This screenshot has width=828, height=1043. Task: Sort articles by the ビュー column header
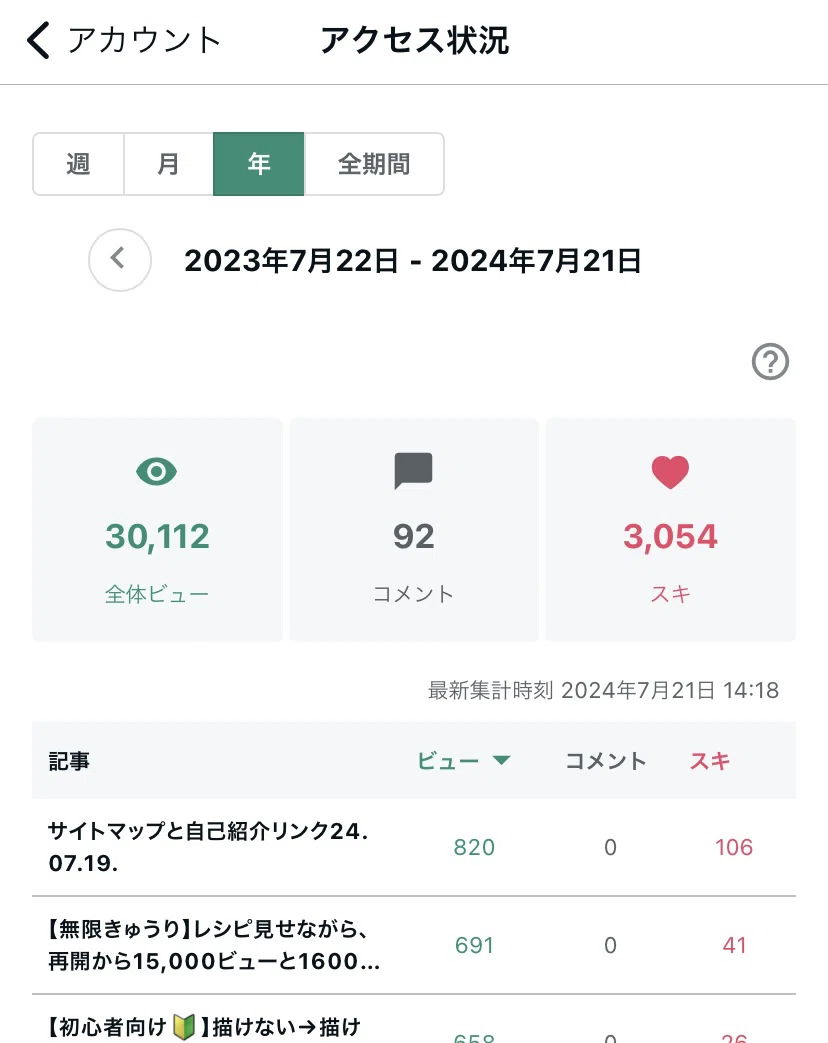(448, 761)
